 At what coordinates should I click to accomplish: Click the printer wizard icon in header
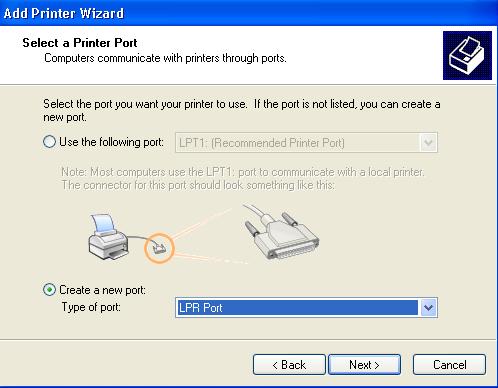click(467, 55)
